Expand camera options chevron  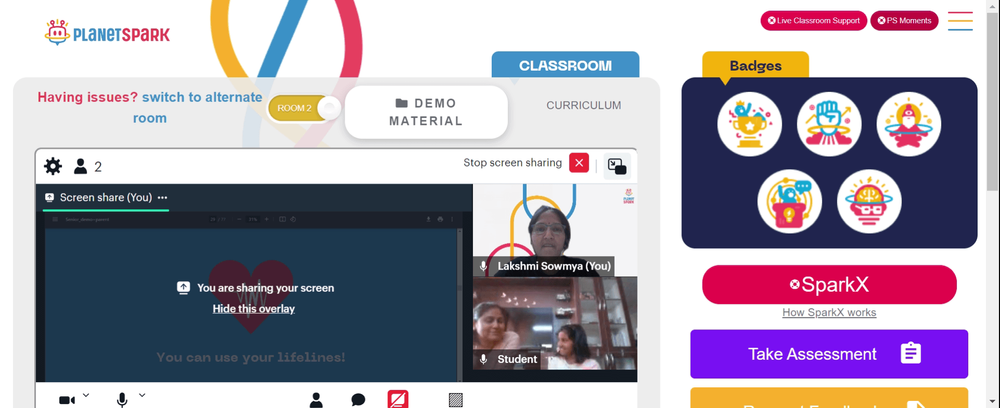[86, 395]
